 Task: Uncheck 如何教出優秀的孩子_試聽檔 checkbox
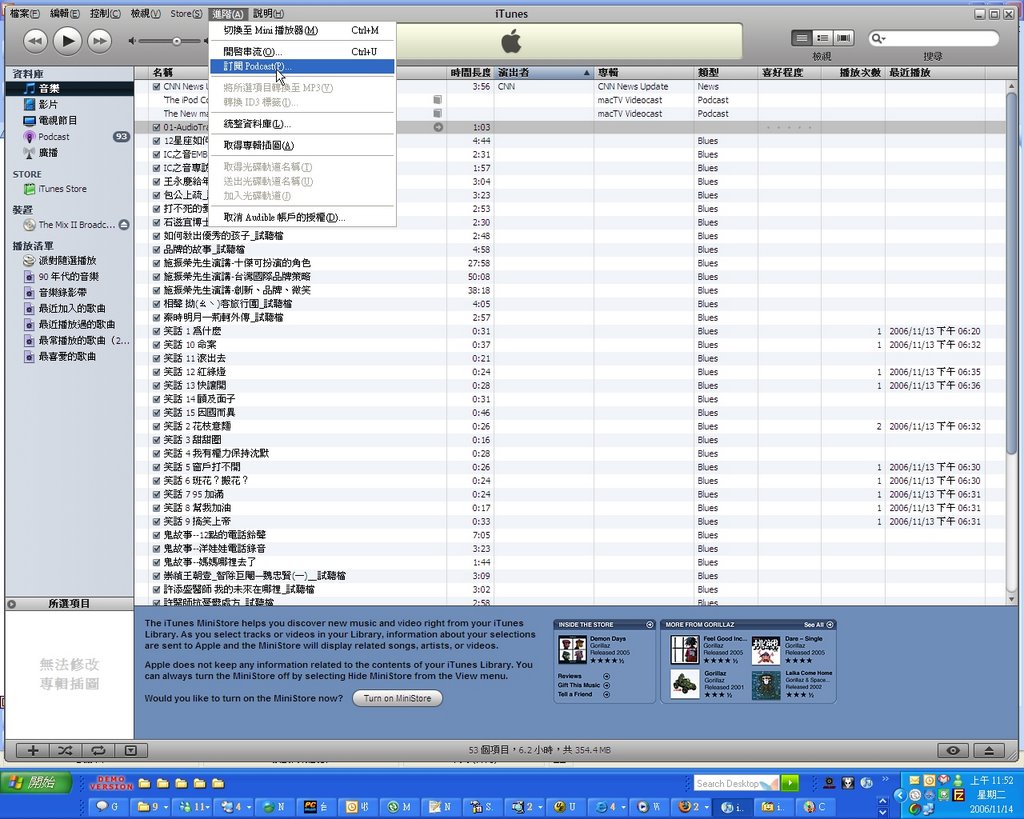coord(157,236)
